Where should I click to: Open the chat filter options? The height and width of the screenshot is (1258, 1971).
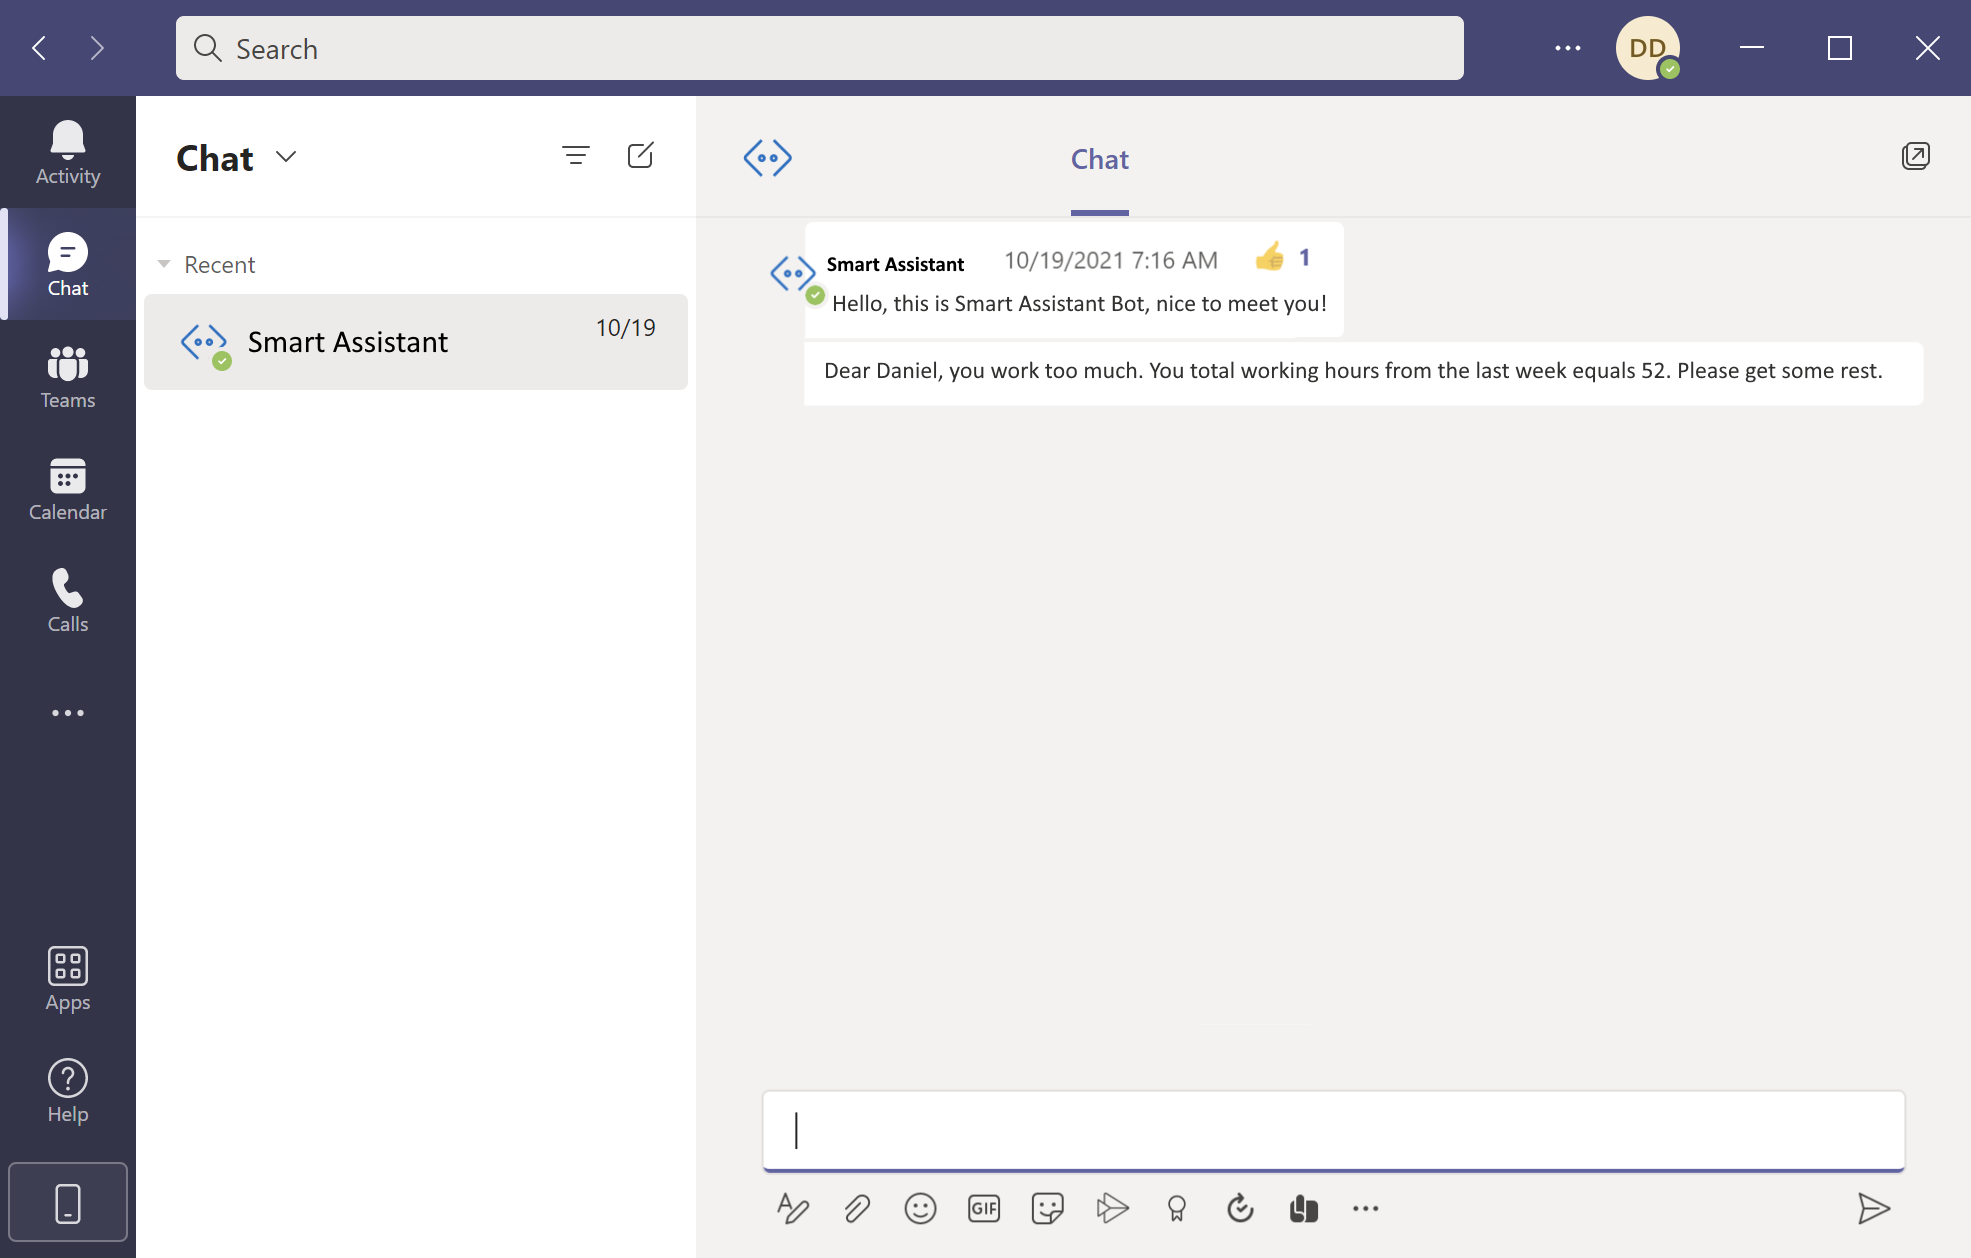575,156
